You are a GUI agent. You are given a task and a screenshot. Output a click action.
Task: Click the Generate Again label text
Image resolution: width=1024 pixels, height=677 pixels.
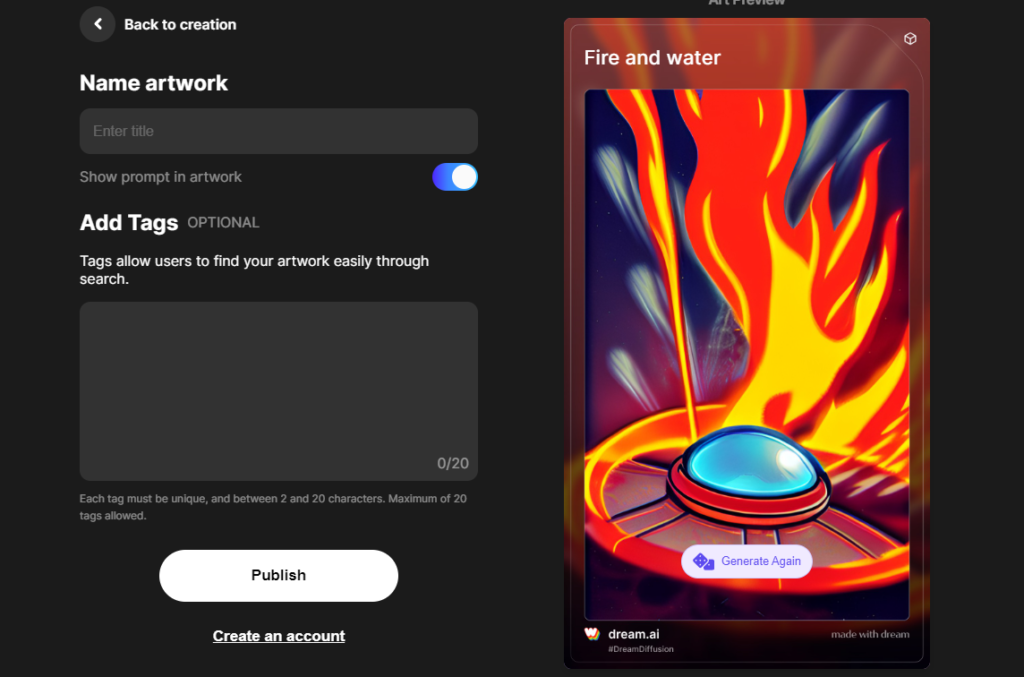click(x=761, y=561)
